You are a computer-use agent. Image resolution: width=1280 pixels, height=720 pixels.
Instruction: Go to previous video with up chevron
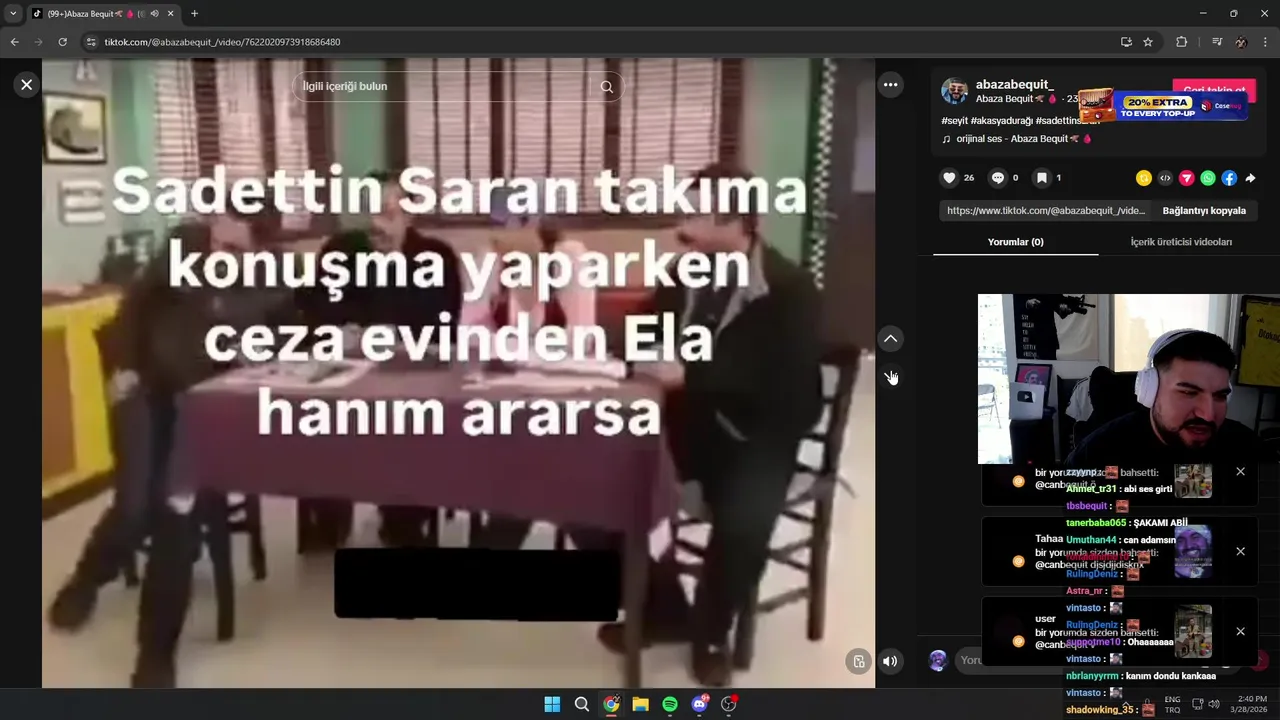[x=890, y=339]
